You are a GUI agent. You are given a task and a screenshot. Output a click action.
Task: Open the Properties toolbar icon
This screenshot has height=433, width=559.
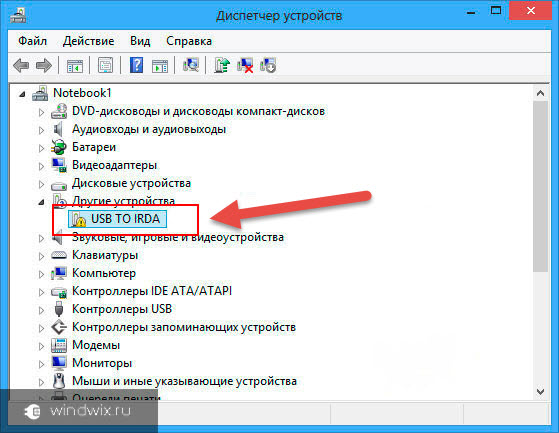106,65
